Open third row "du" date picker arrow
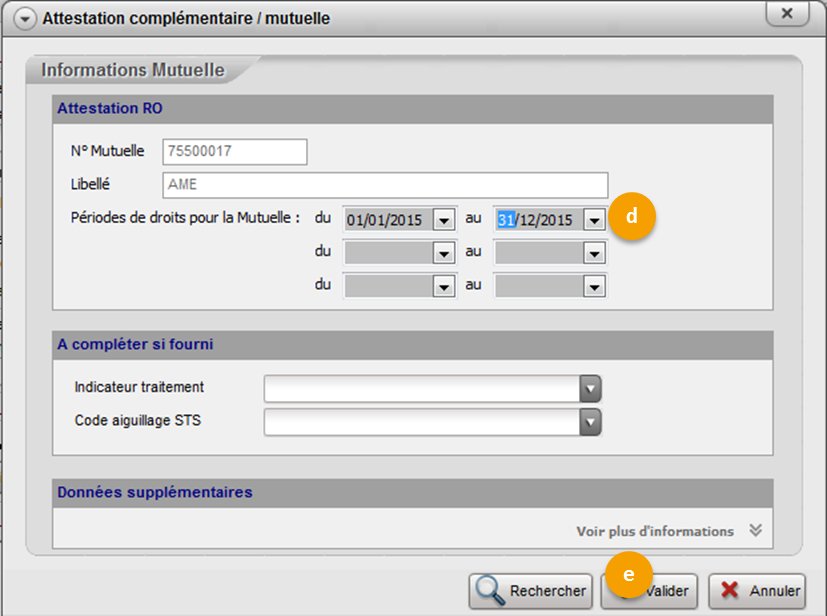 (444, 287)
